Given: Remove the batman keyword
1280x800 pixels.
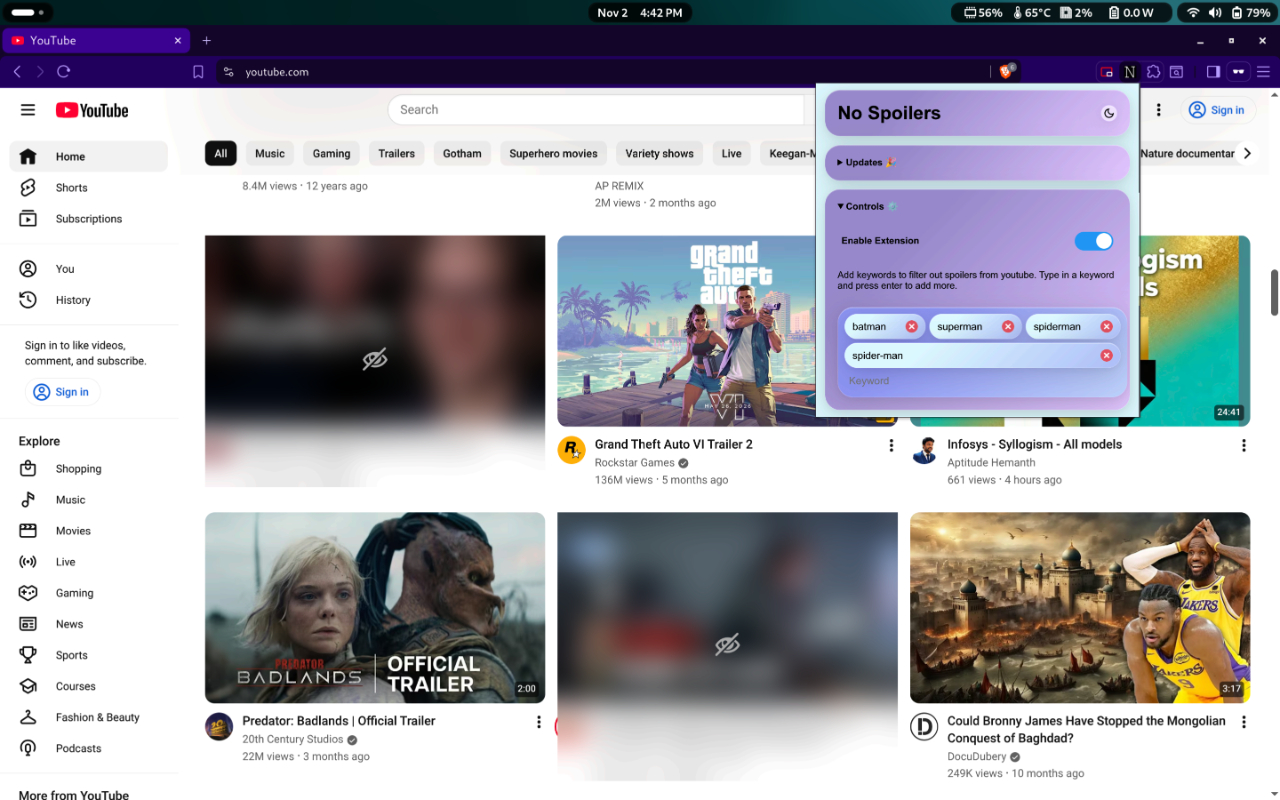Looking at the screenshot, I should tap(911, 327).
